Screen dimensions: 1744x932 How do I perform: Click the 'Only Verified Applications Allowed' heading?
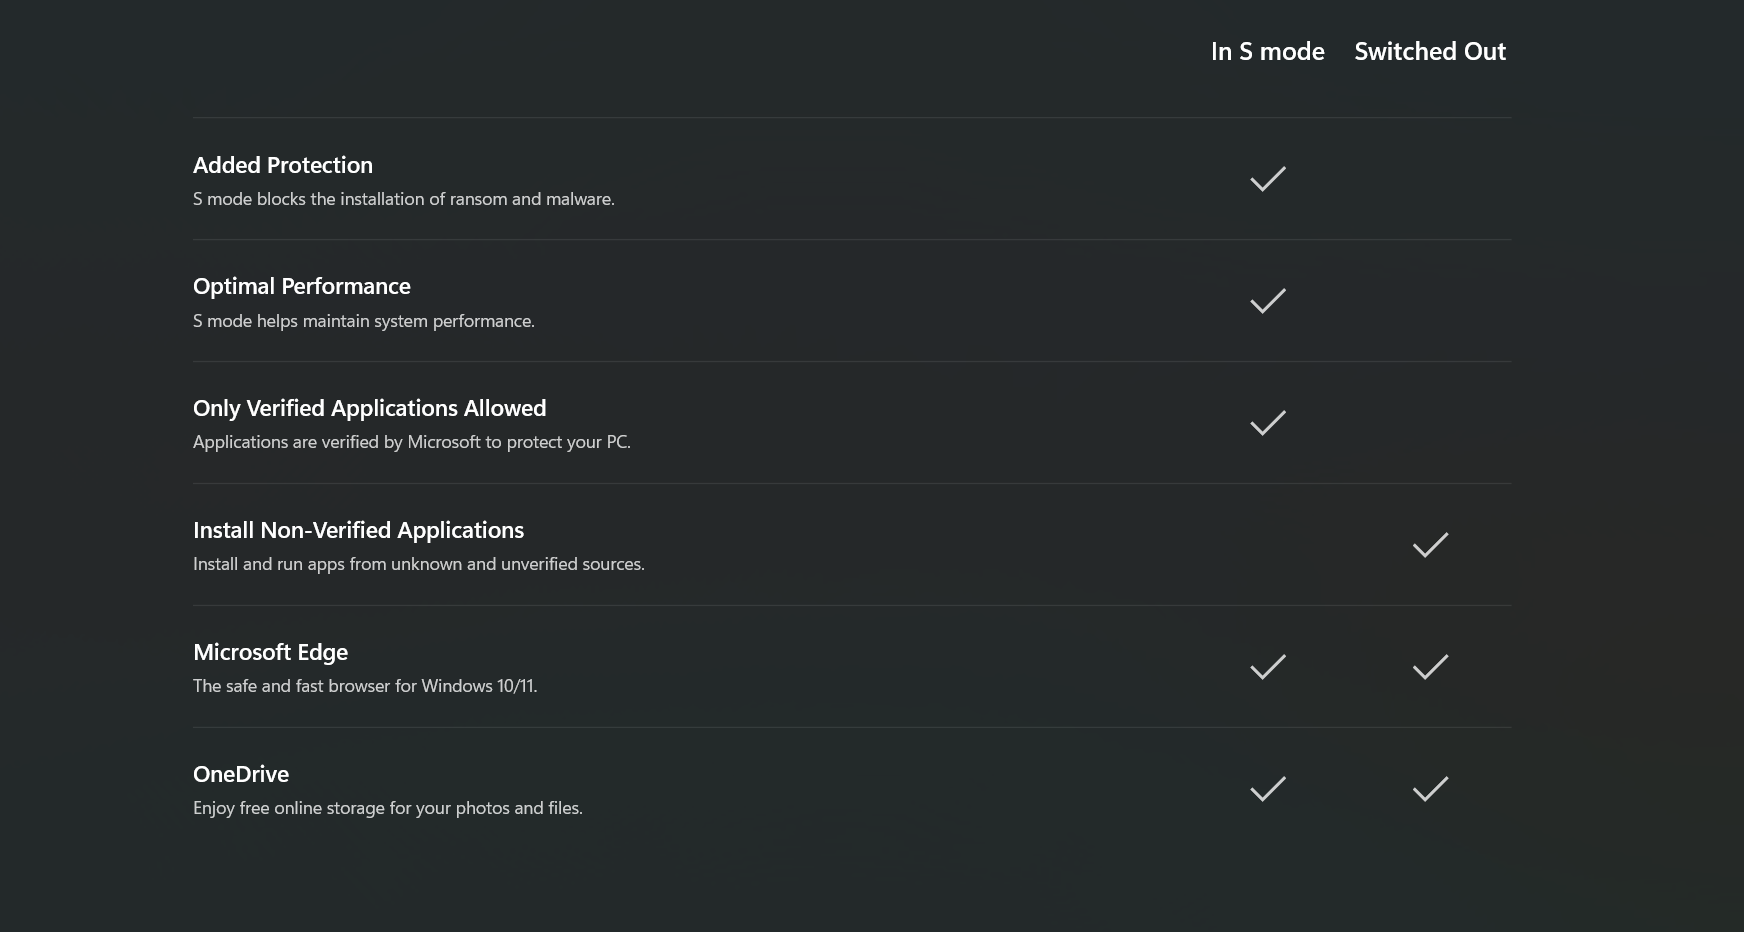370,409
